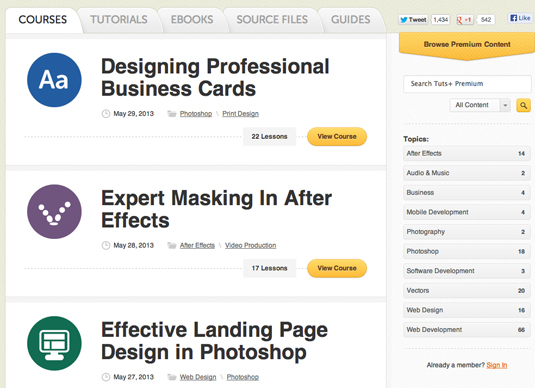
Task: Click the +1 count 542
Action: [486, 20]
